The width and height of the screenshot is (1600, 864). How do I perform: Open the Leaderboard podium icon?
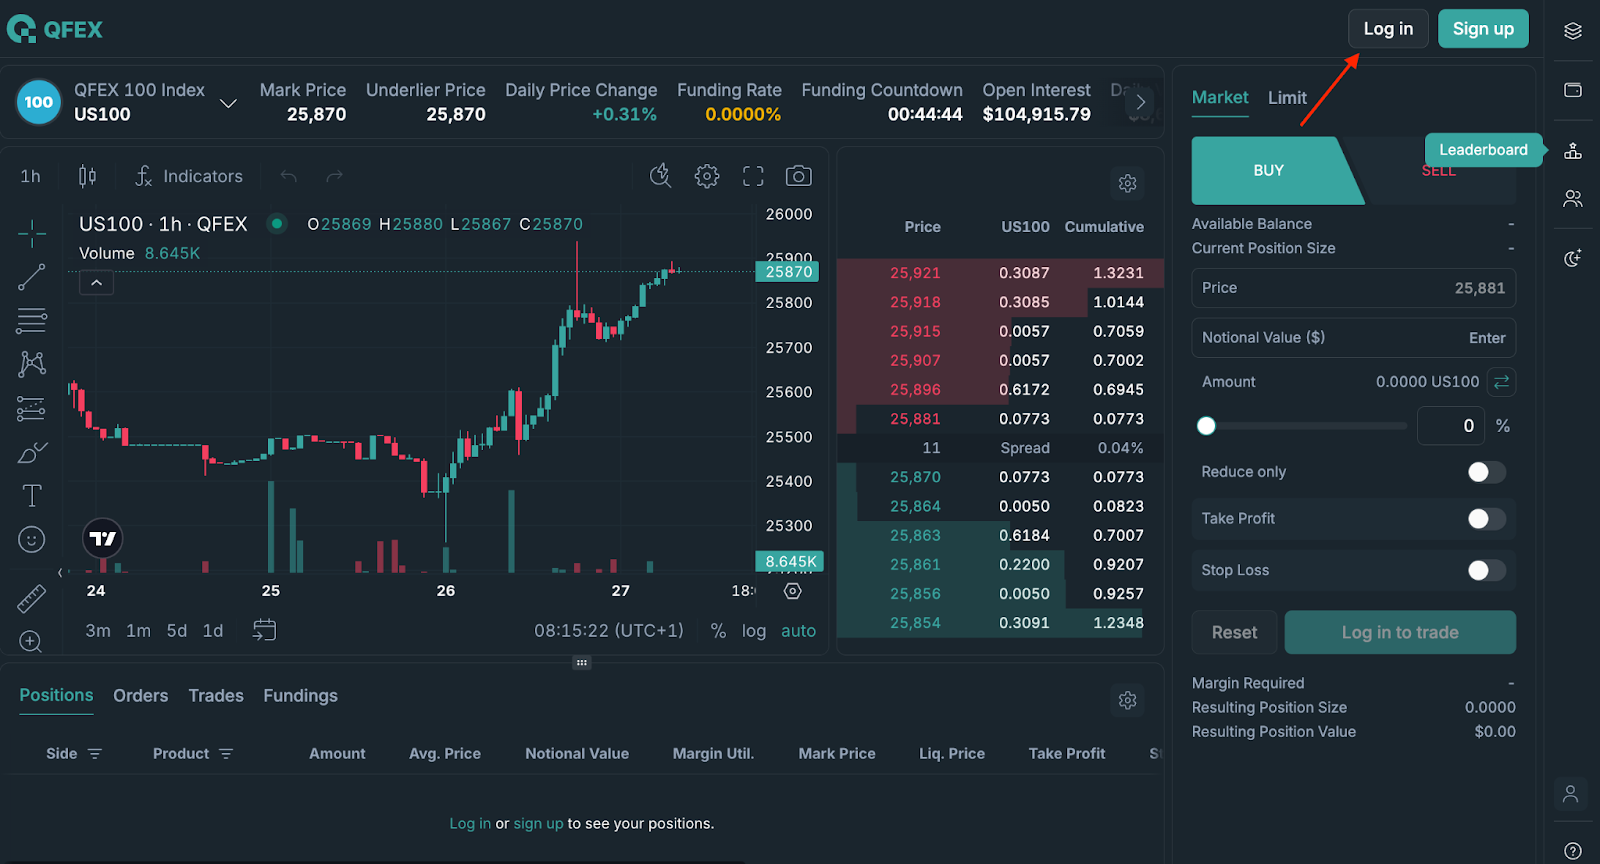(x=1573, y=151)
